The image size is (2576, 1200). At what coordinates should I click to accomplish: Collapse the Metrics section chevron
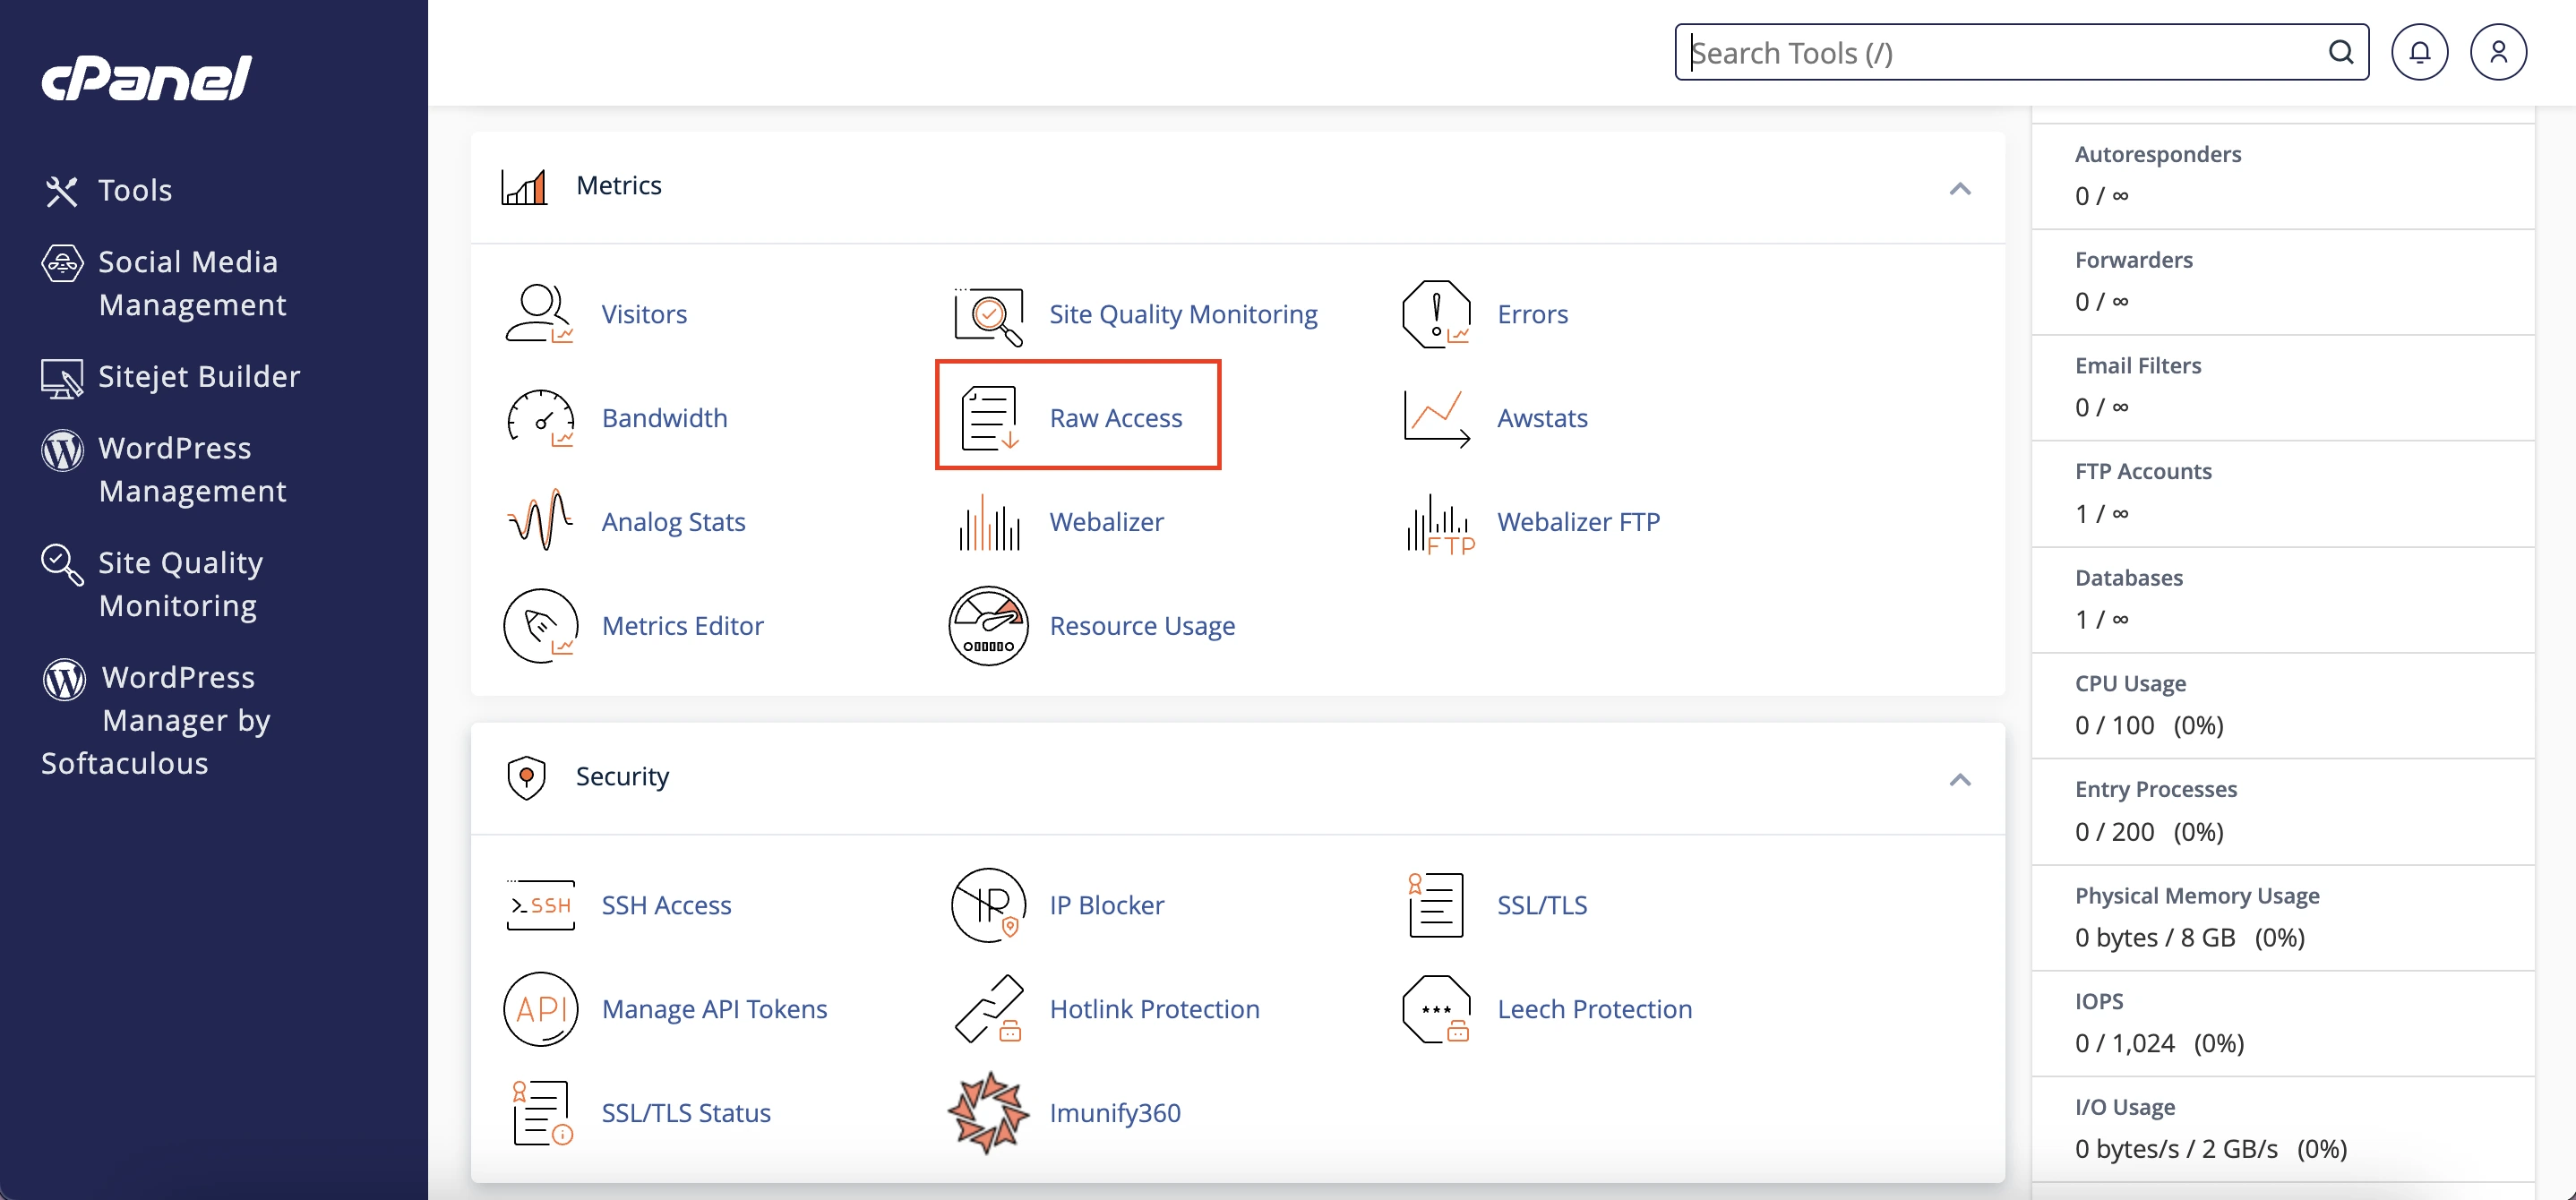click(1960, 188)
